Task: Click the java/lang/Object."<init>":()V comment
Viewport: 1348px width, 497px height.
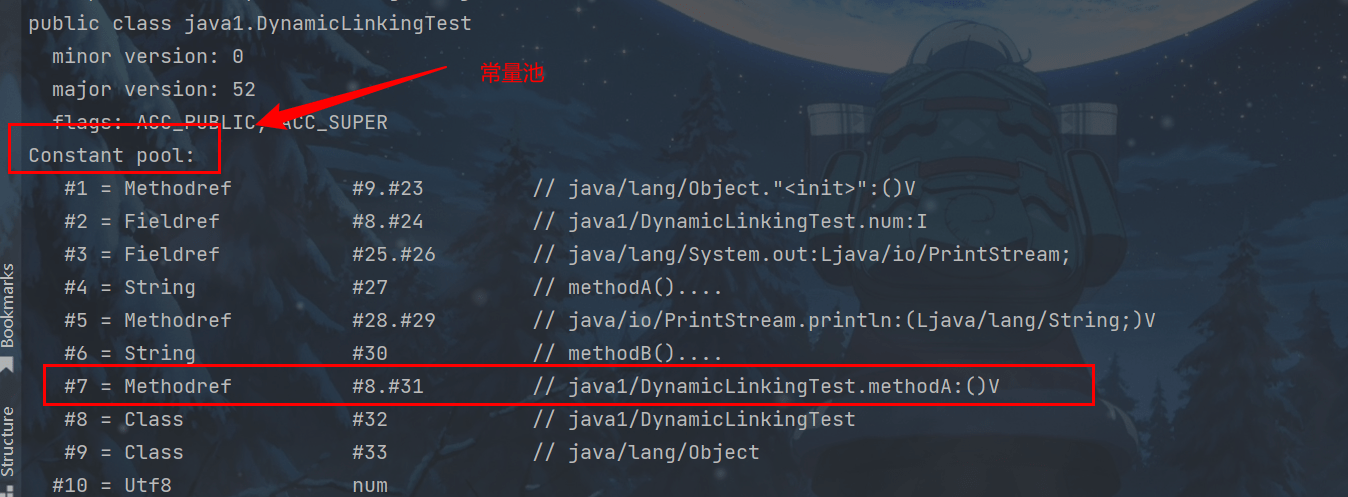Action: coord(741,188)
